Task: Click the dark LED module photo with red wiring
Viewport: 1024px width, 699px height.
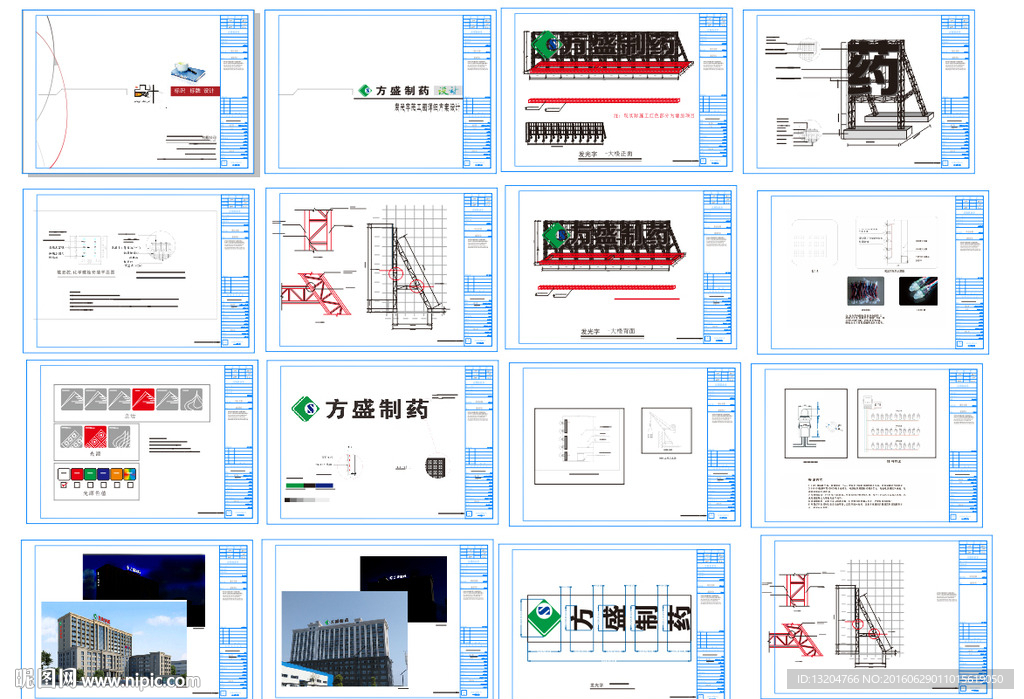Action: 866,291
